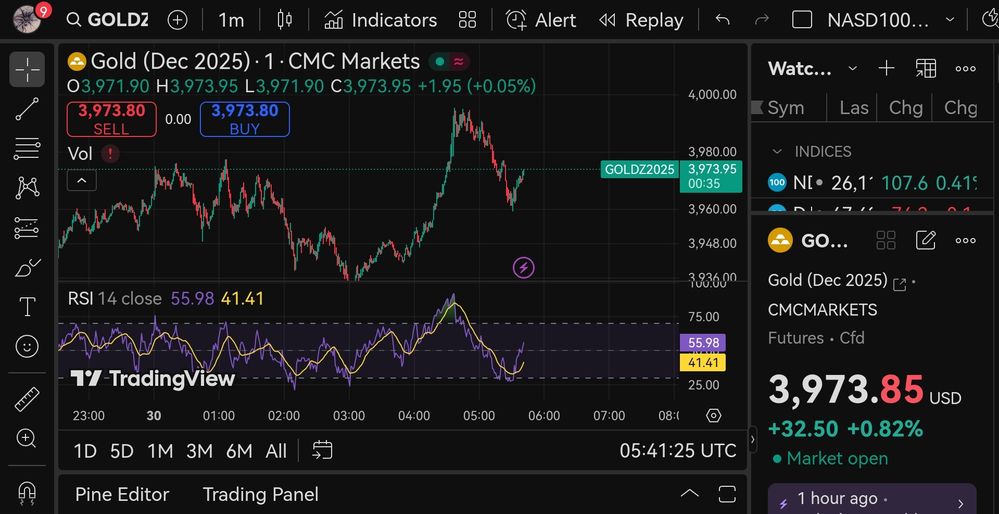Viewport: 999px width, 514px height.
Task: Click the BUY 3,973.80 button
Action: 245,119
